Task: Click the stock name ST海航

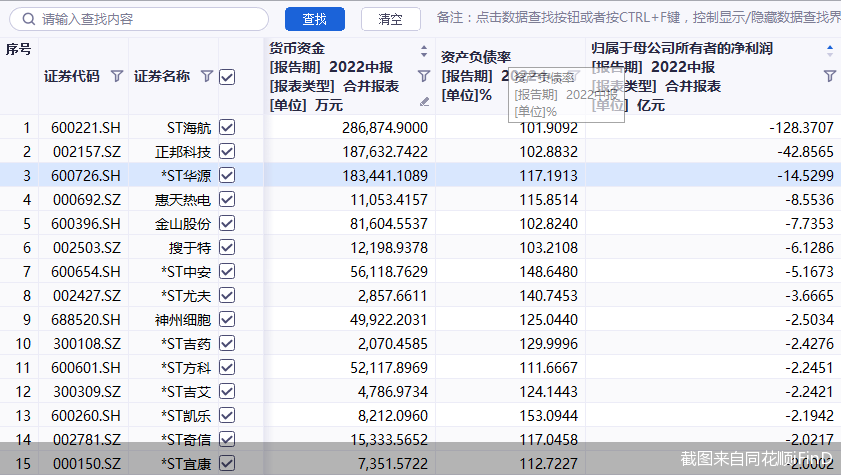Action: click(189, 128)
